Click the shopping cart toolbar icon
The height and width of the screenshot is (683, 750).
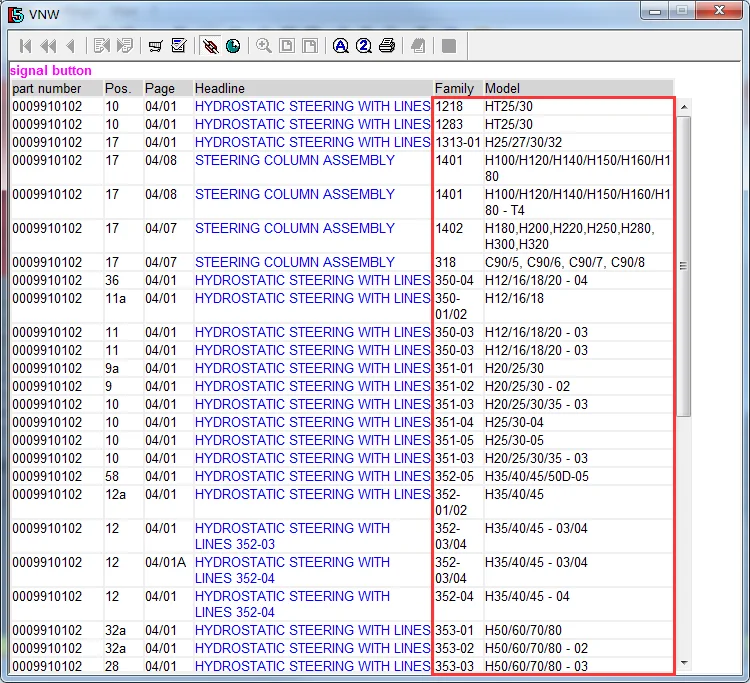coord(155,46)
